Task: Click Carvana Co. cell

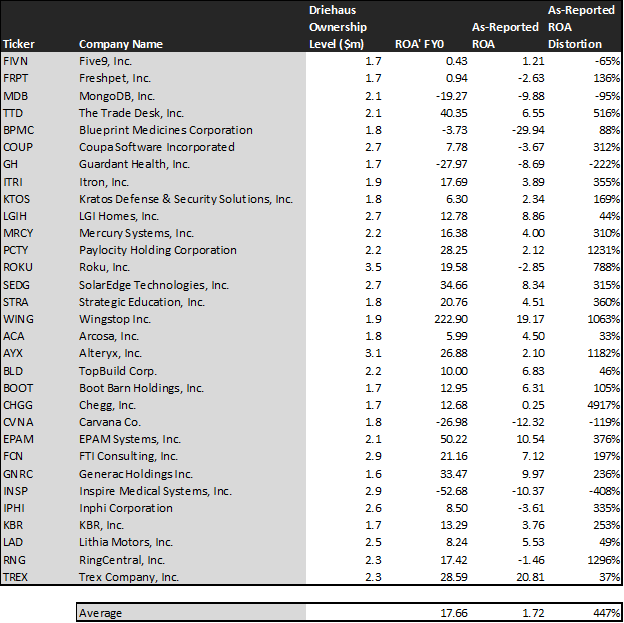Action: 110,422
